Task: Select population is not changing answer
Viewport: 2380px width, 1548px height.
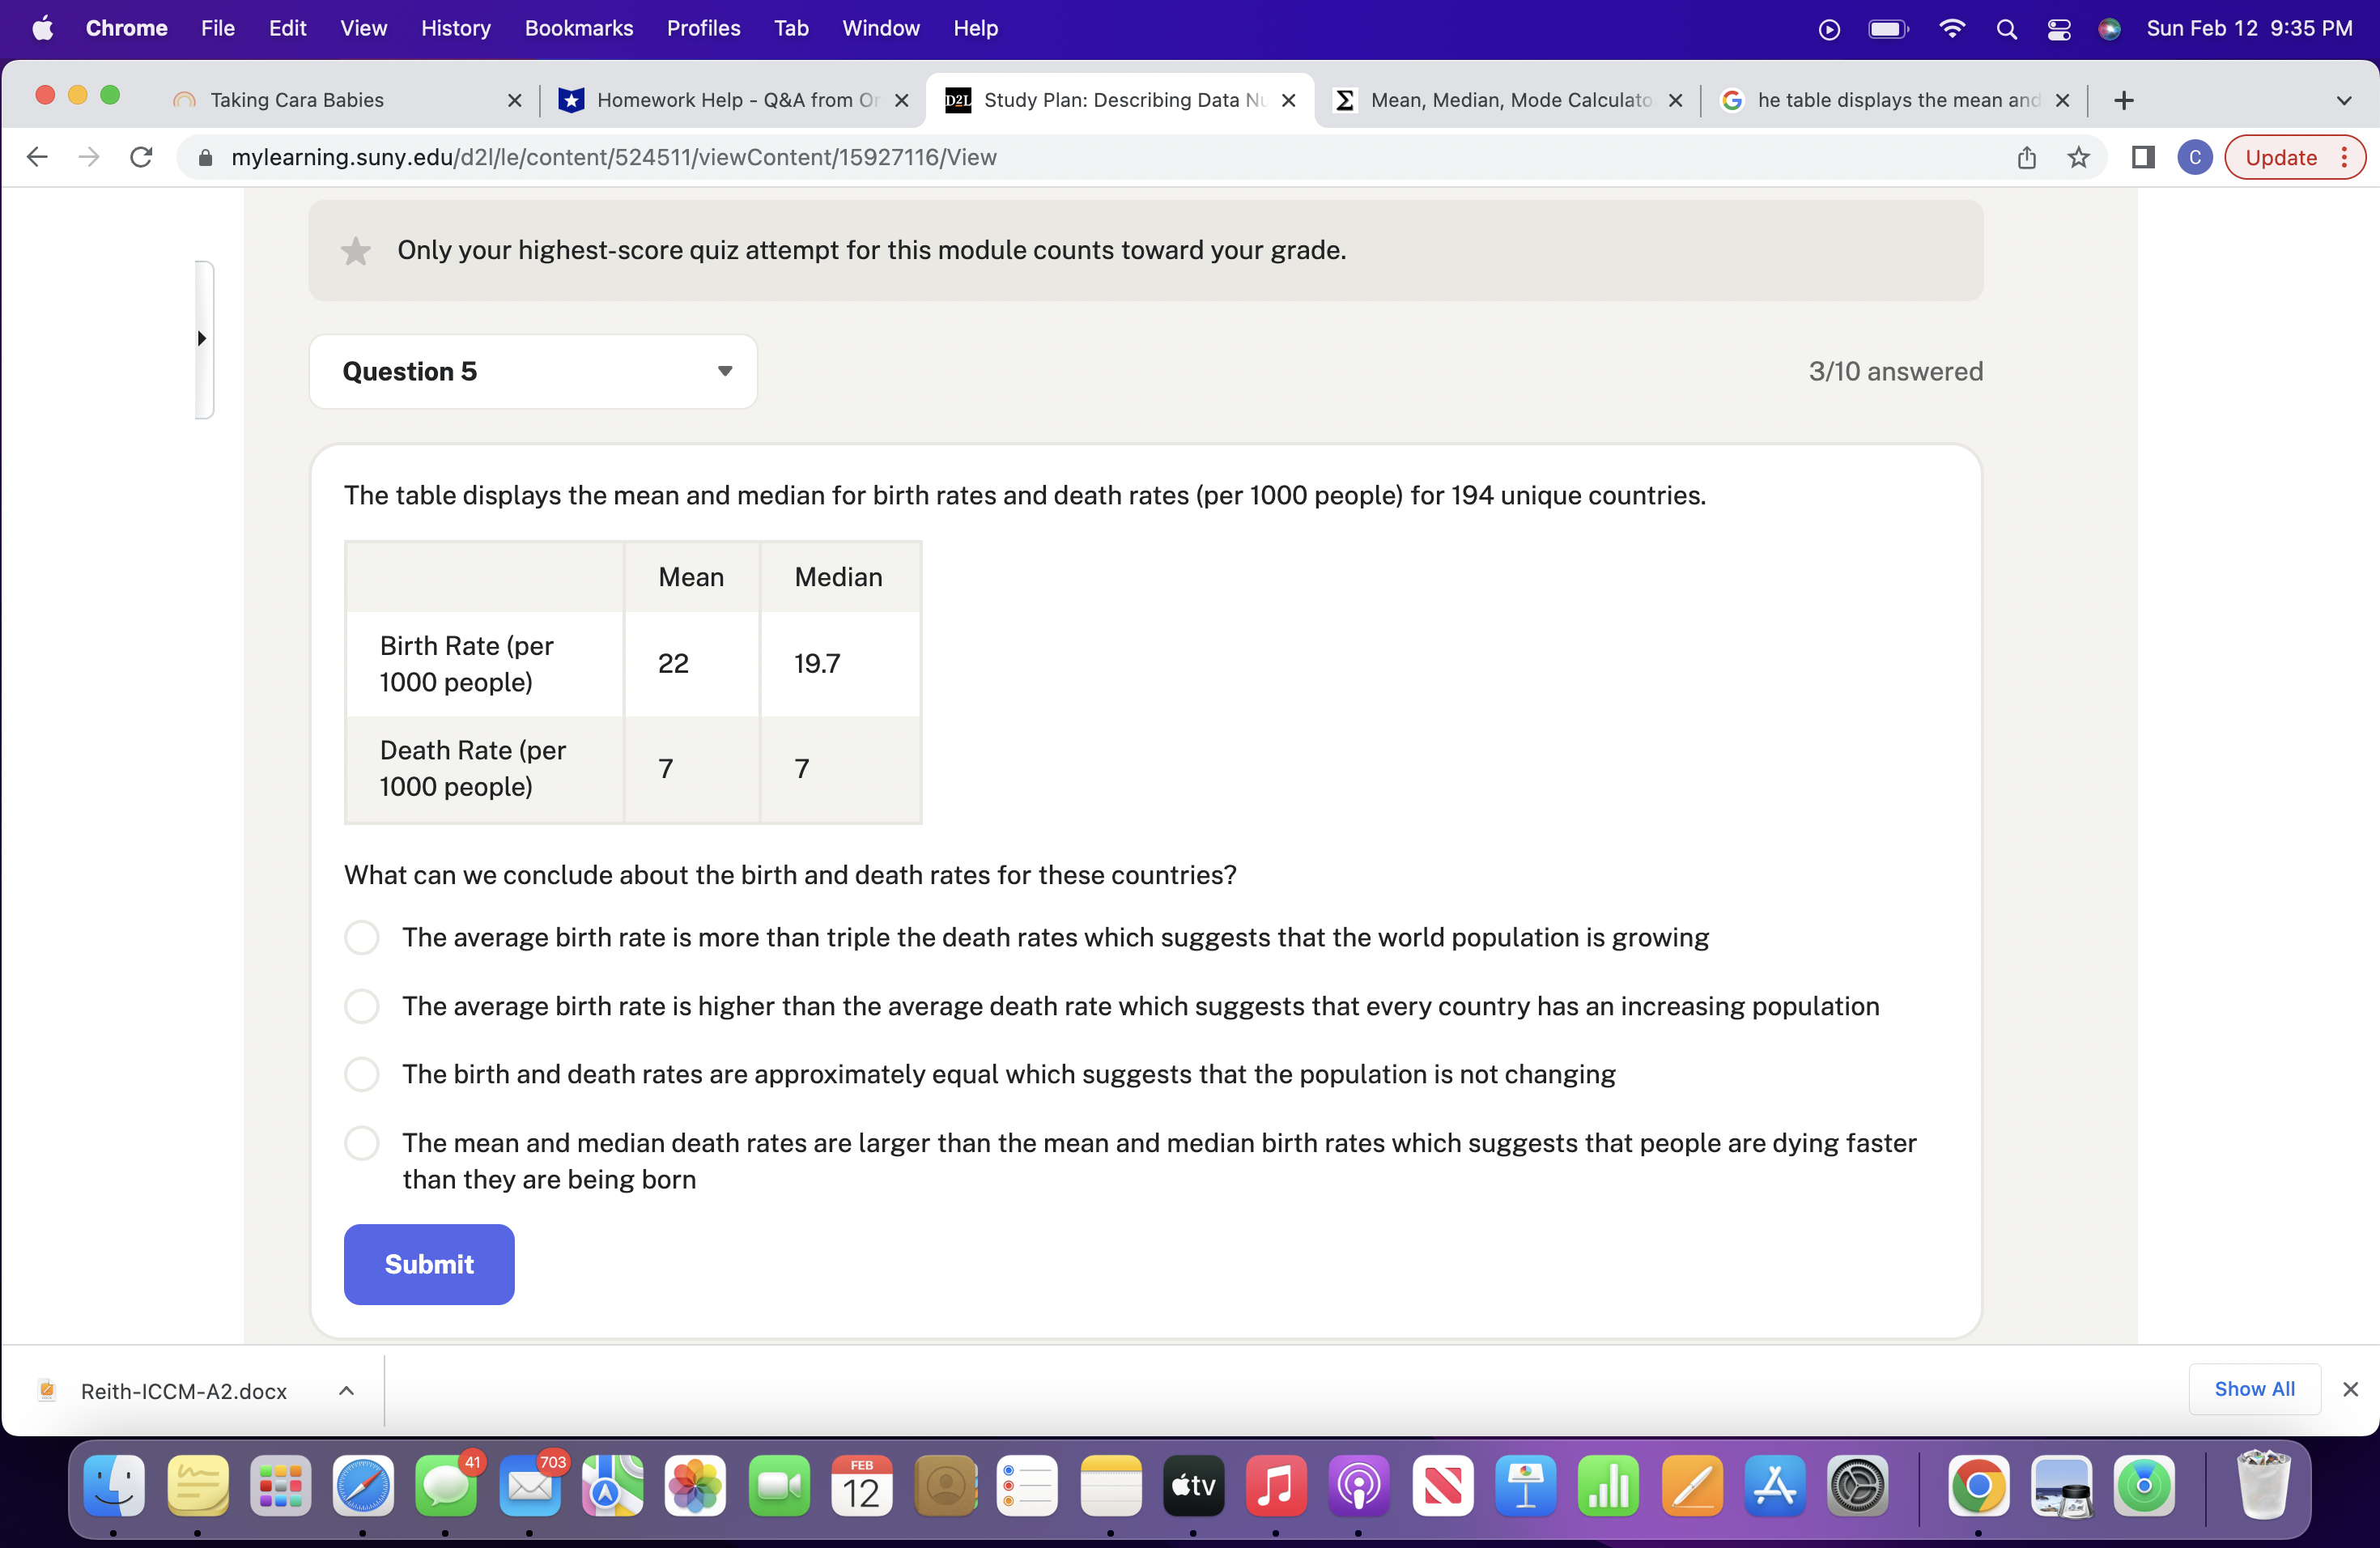Action: point(362,1074)
